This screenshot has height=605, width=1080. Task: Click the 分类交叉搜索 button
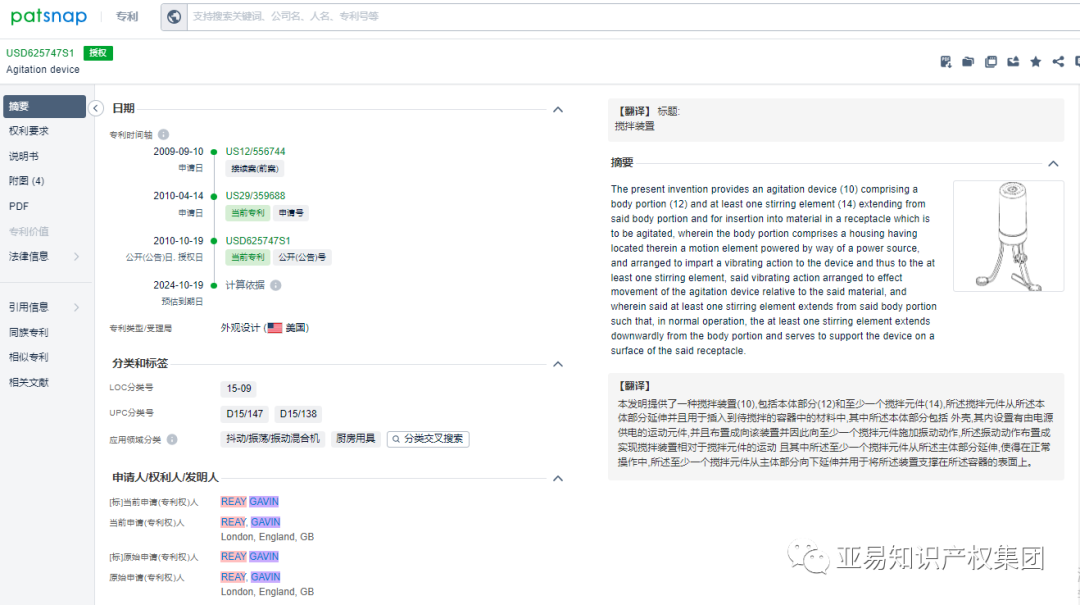[428, 438]
